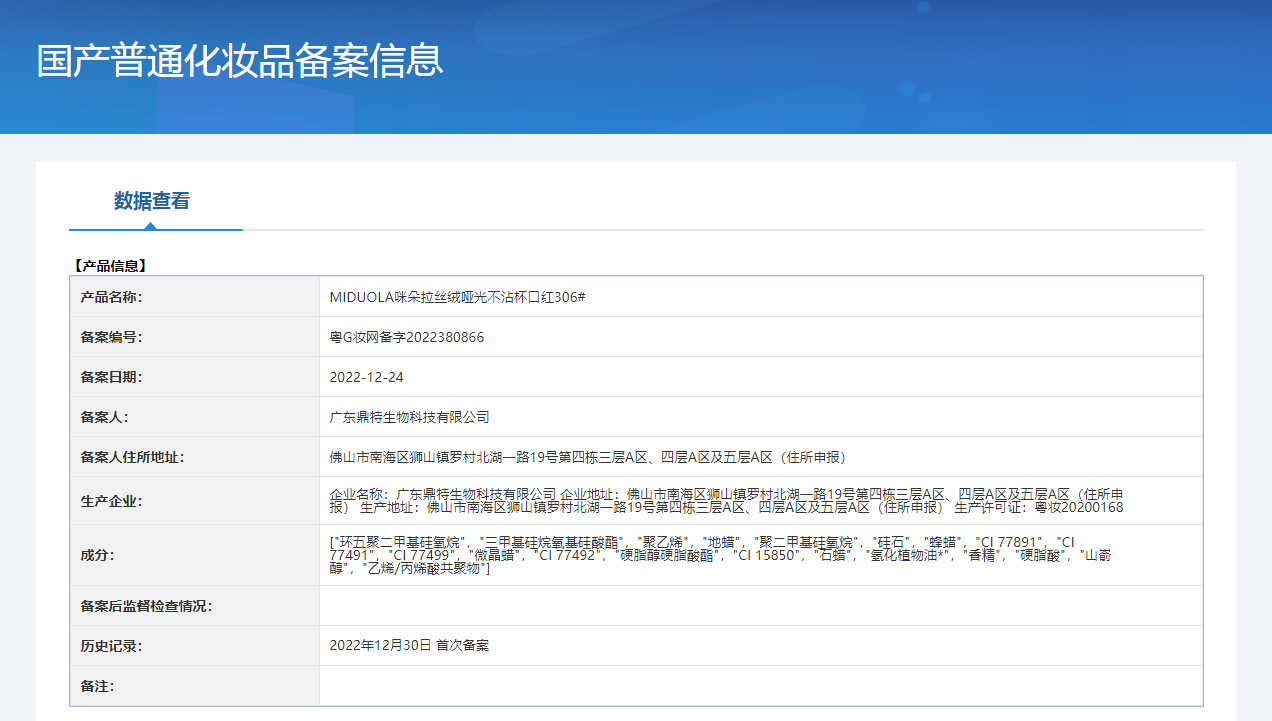1272x721 pixels.
Task: Click the 生产企业 row label
Action: click(112, 501)
